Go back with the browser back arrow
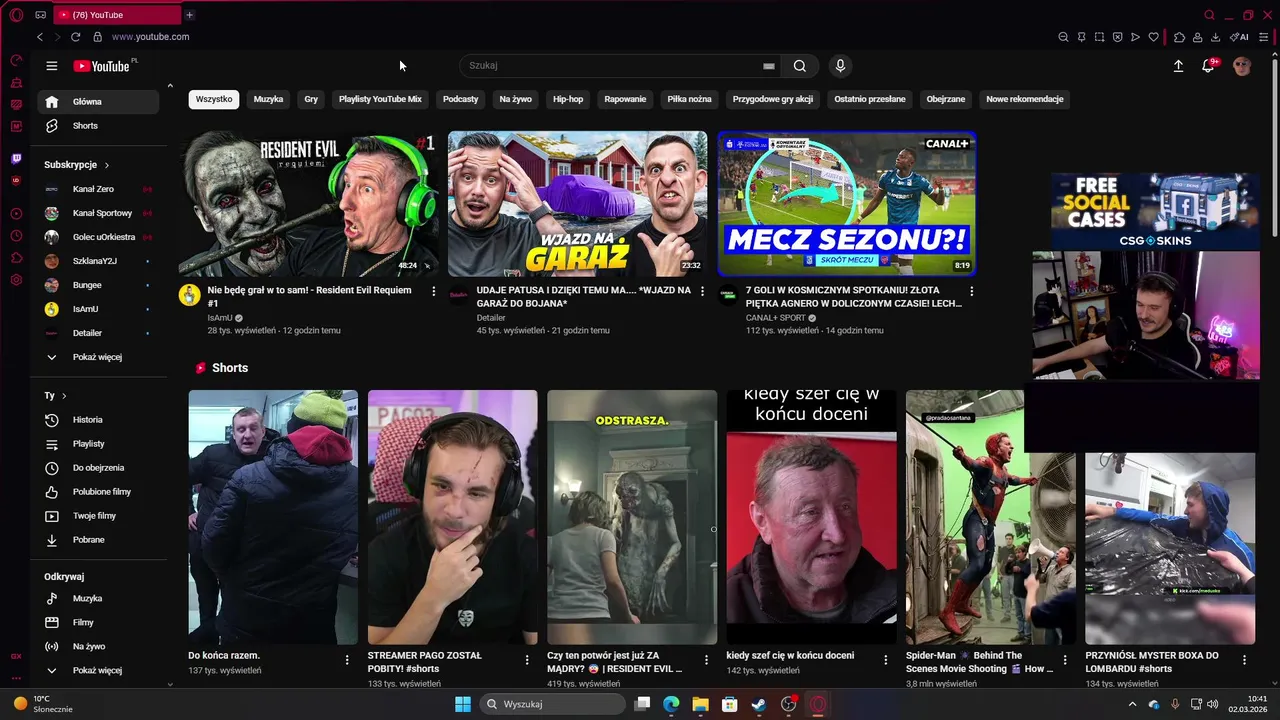Viewport: 1280px width, 720px height. (40, 37)
